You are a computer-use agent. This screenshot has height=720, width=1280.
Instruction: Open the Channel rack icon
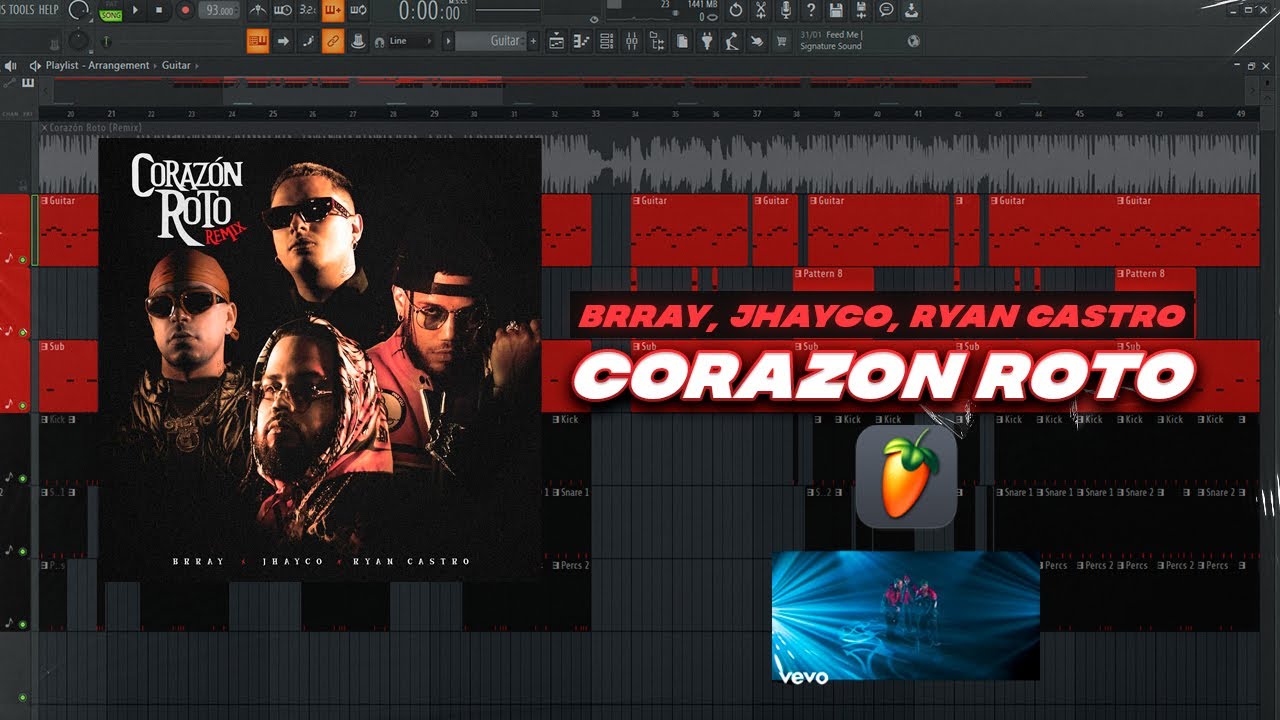pyautogui.click(x=606, y=41)
